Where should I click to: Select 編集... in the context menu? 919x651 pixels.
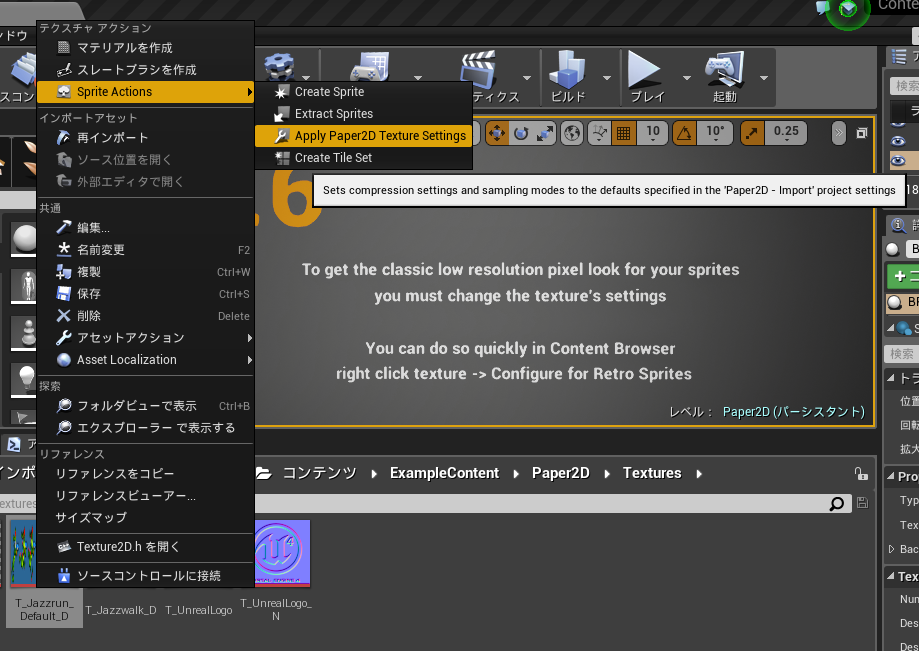[x=145, y=228]
